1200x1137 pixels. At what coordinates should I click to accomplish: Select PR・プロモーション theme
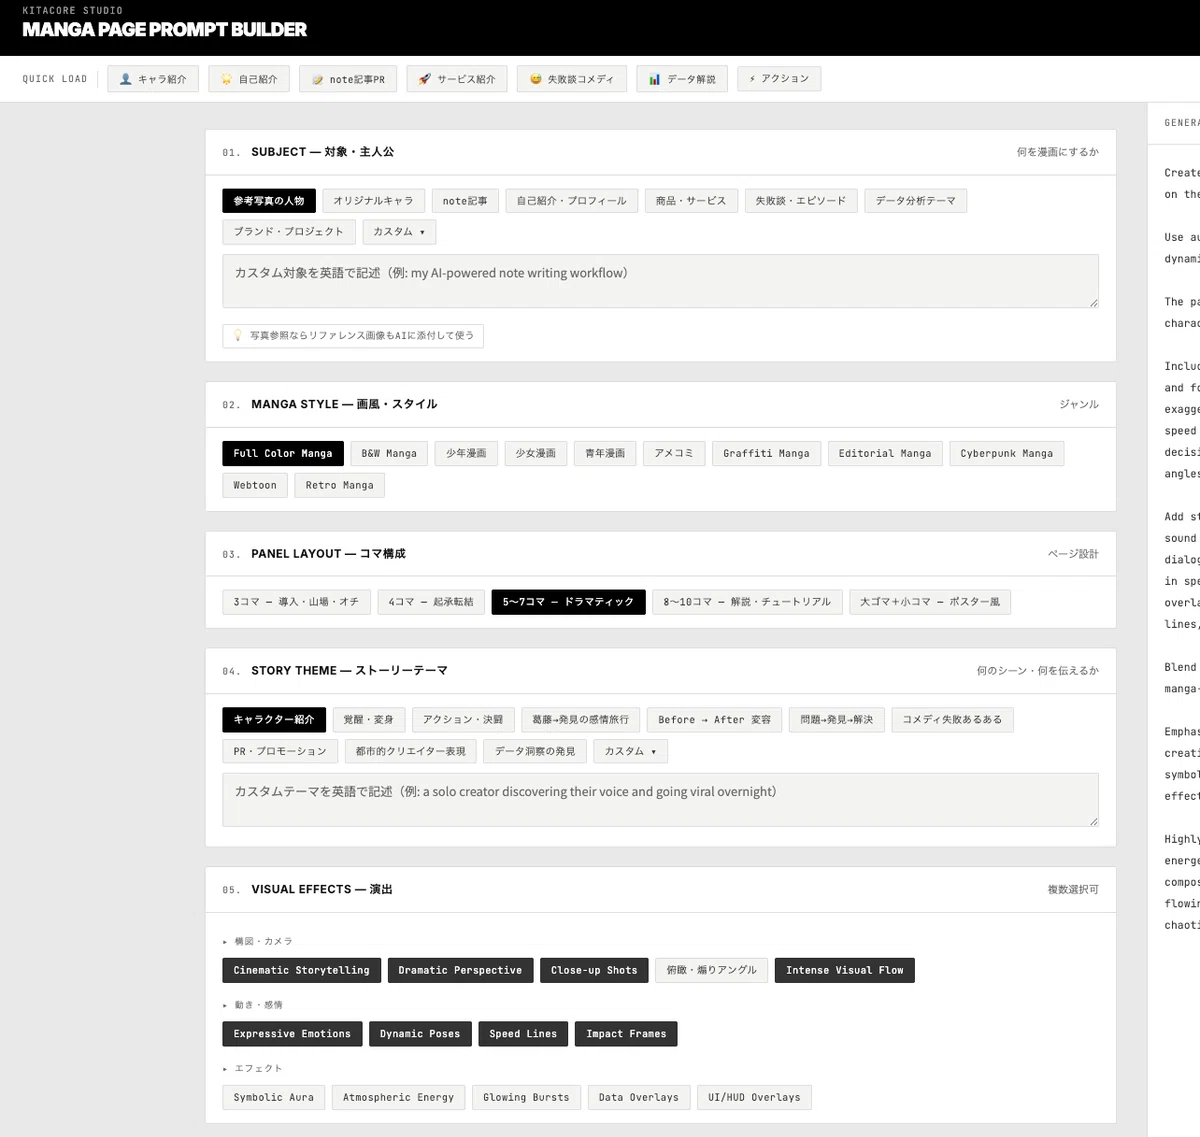click(280, 751)
